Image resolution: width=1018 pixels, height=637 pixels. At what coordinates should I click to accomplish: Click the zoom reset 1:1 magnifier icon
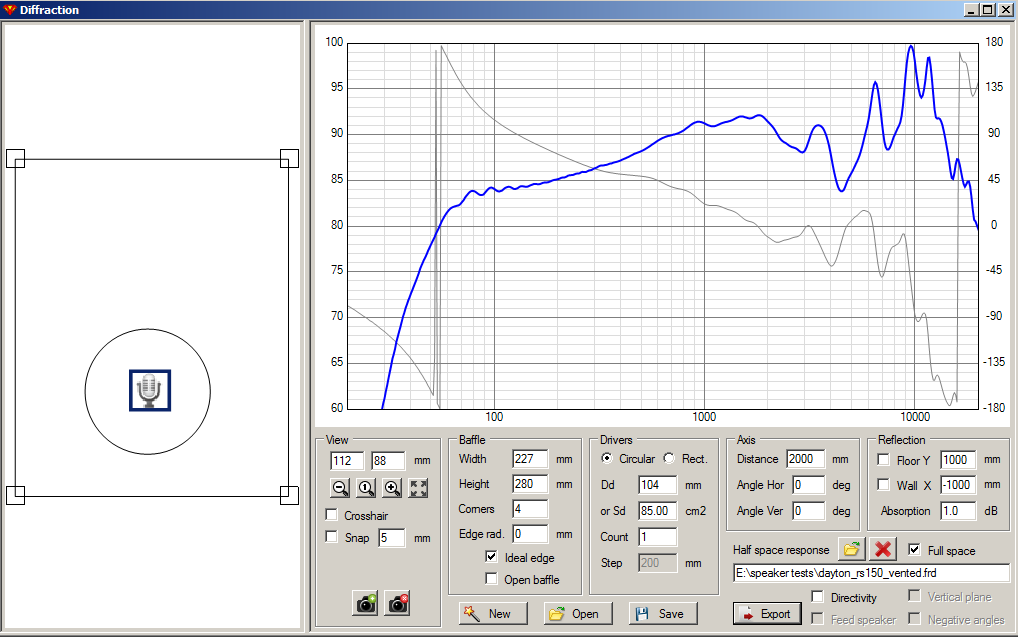(366, 488)
